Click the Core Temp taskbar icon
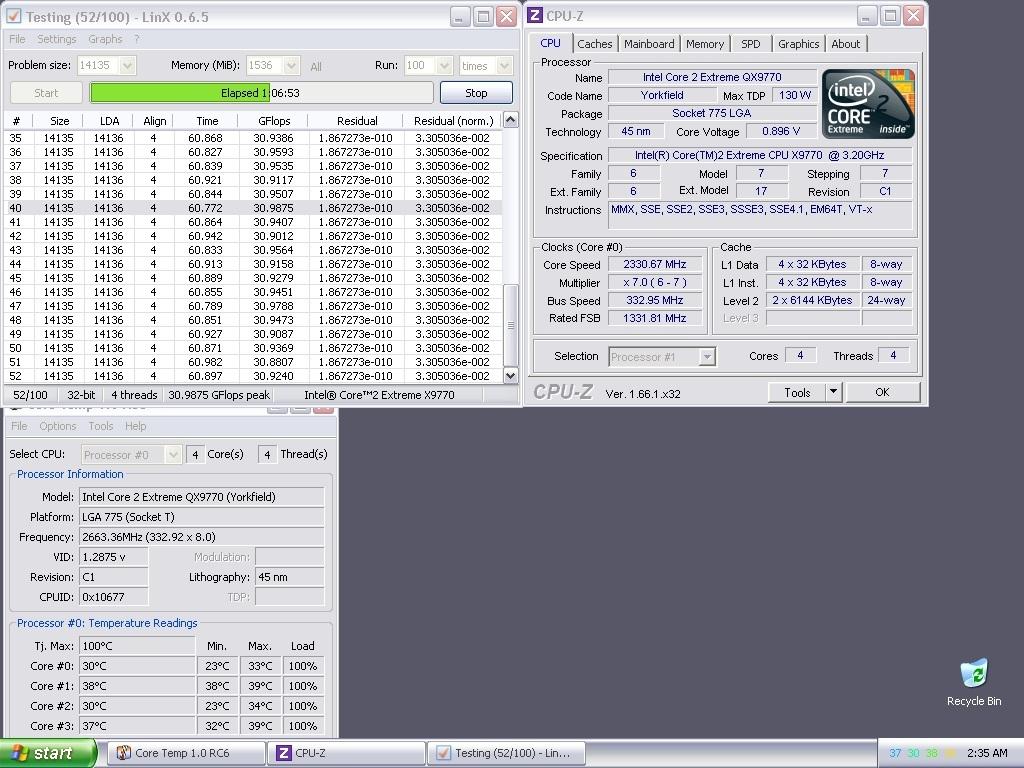This screenshot has height=768, width=1024. pyautogui.click(x=123, y=753)
